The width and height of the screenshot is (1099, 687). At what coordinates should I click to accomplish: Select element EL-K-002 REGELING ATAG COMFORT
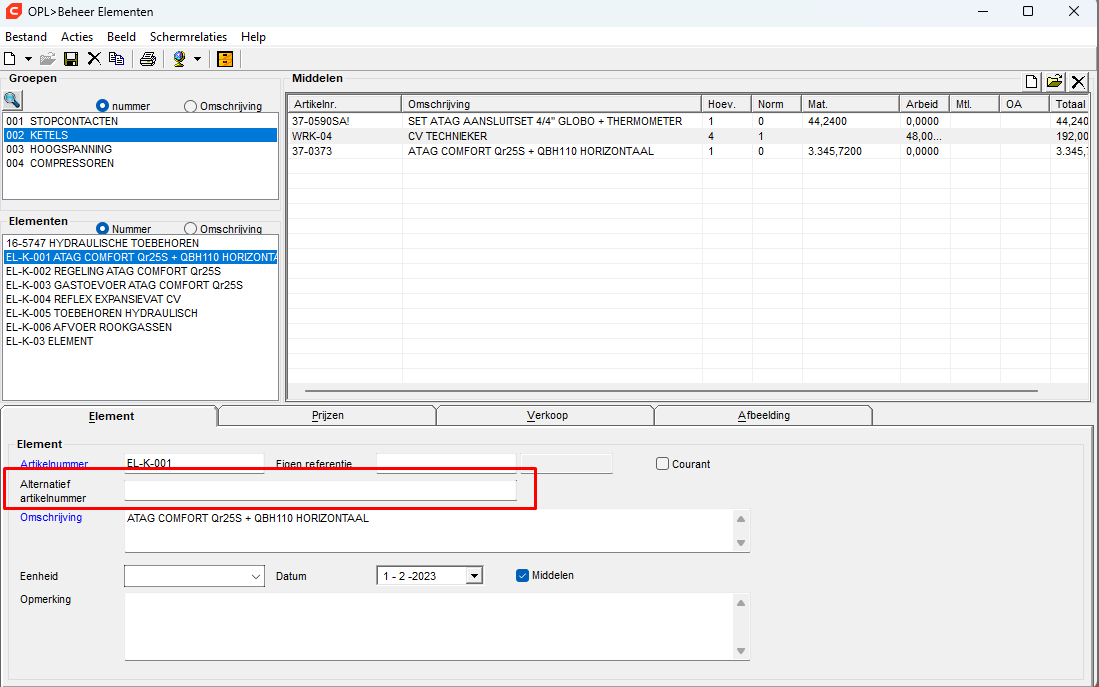tap(140, 271)
